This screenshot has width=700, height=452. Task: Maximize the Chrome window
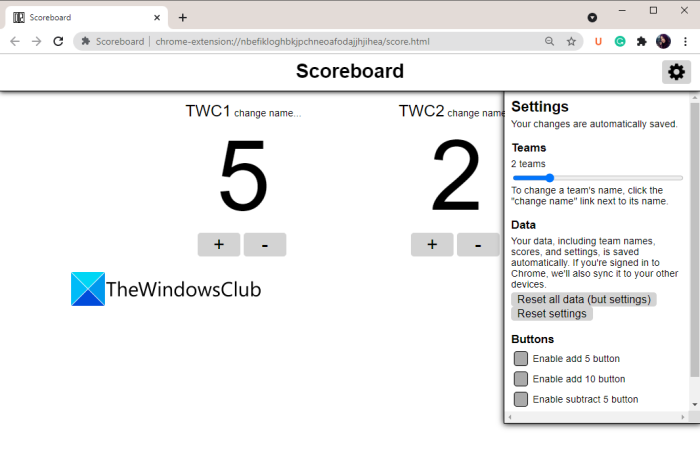tap(653, 10)
